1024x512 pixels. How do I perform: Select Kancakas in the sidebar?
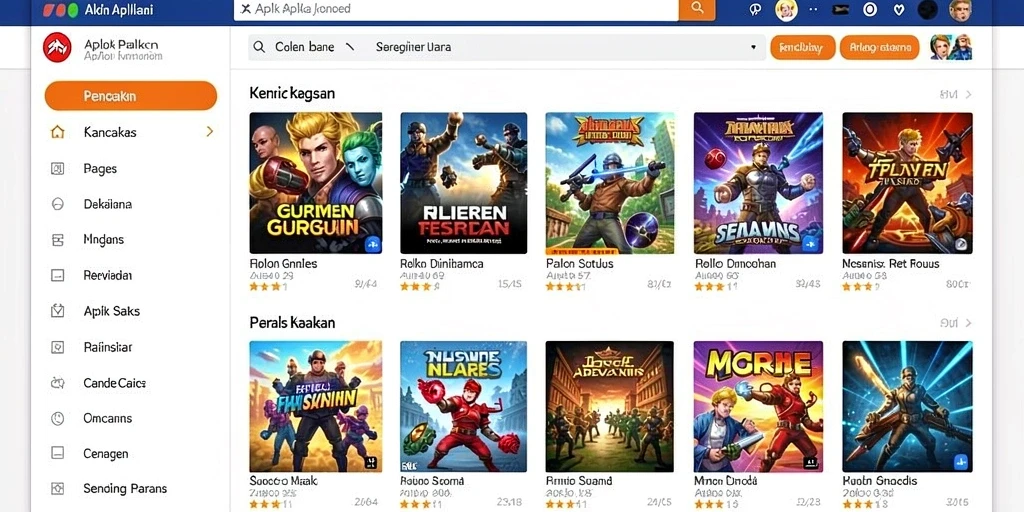point(110,132)
